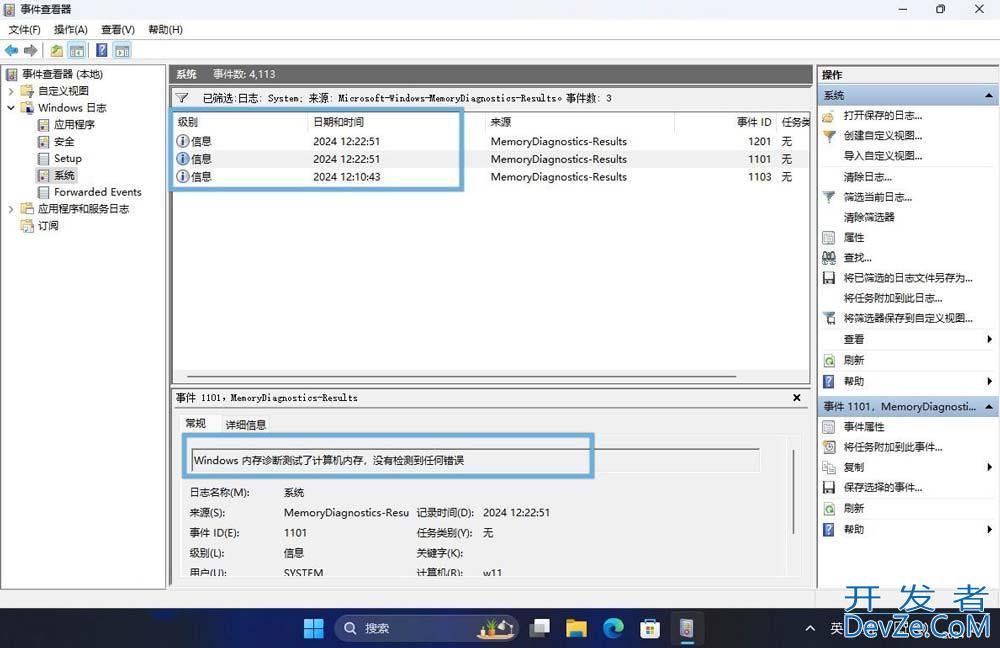Click 创建自定义视图 action

tap(883, 135)
